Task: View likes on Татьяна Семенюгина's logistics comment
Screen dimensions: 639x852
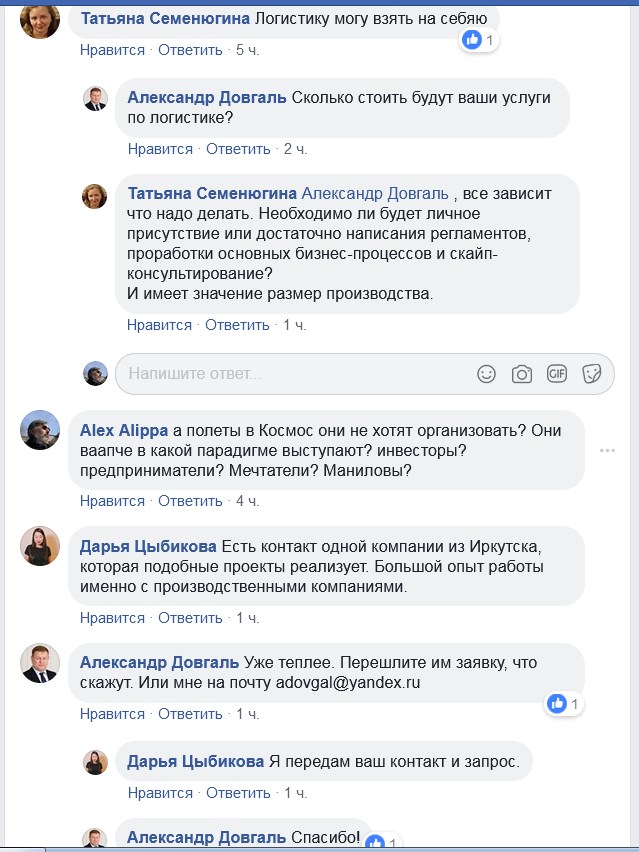Action: [477, 41]
